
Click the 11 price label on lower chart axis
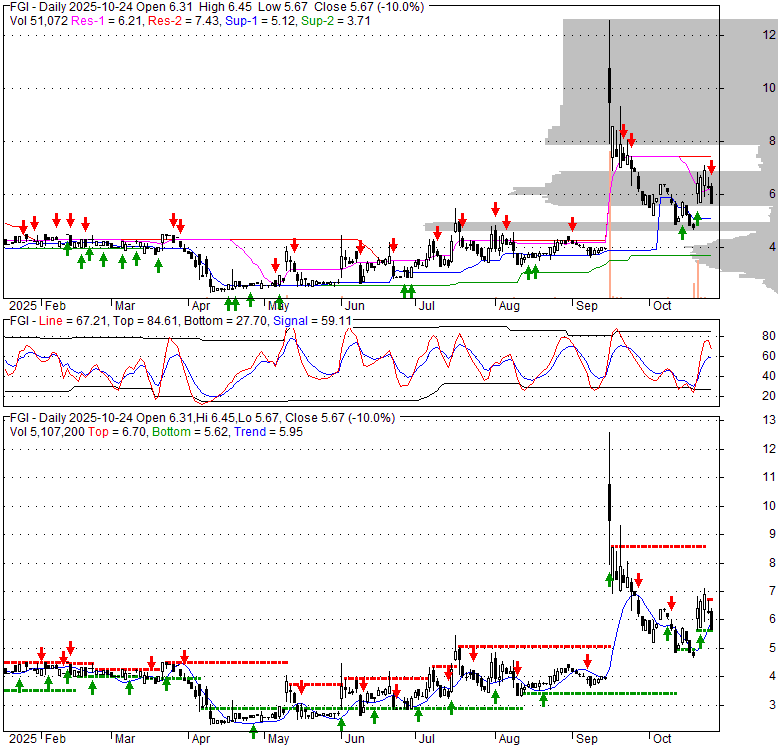769,477
